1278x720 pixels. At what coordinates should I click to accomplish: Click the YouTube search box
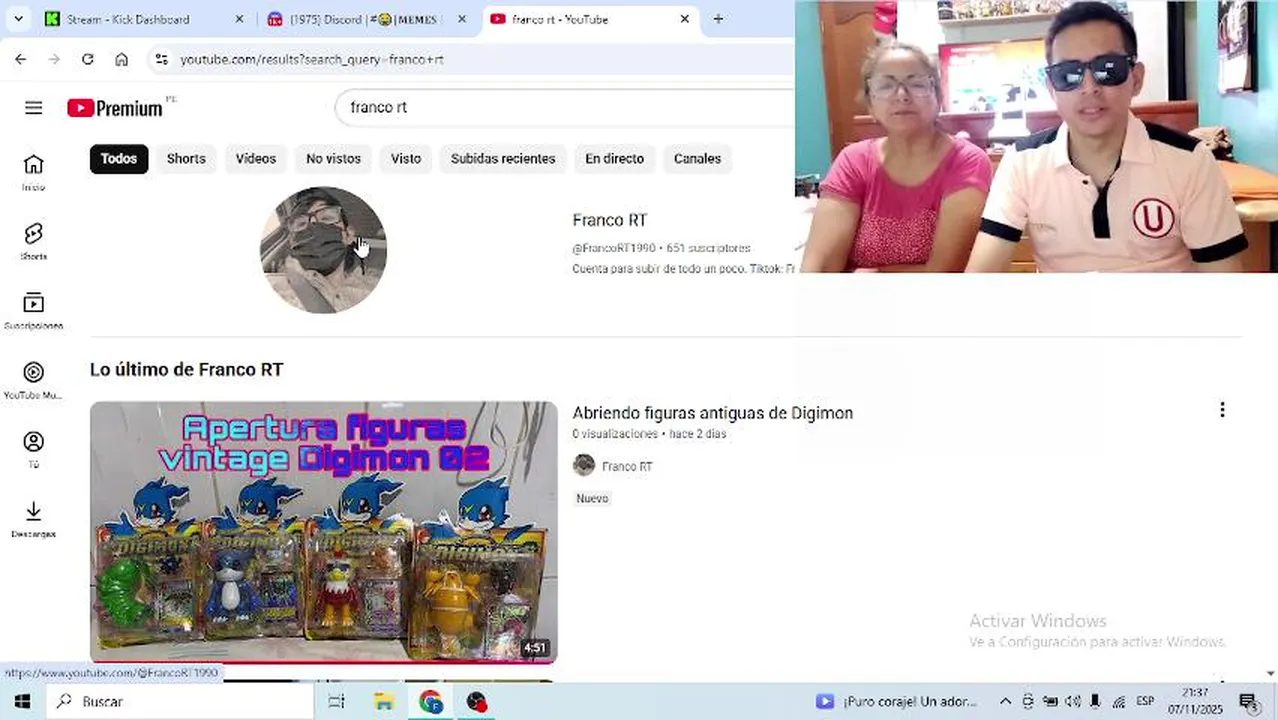pyautogui.click(x=565, y=107)
